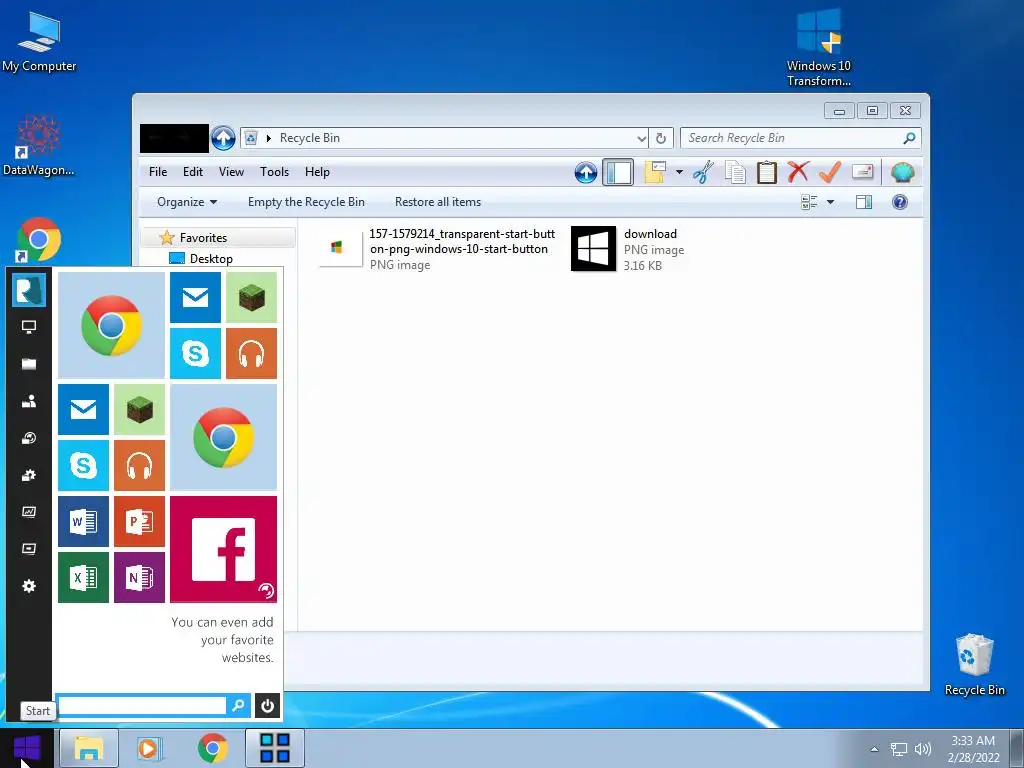Click the yellow folder options icon in toolbar
This screenshot has width=1024, height=768.
[x=655, y=172]
